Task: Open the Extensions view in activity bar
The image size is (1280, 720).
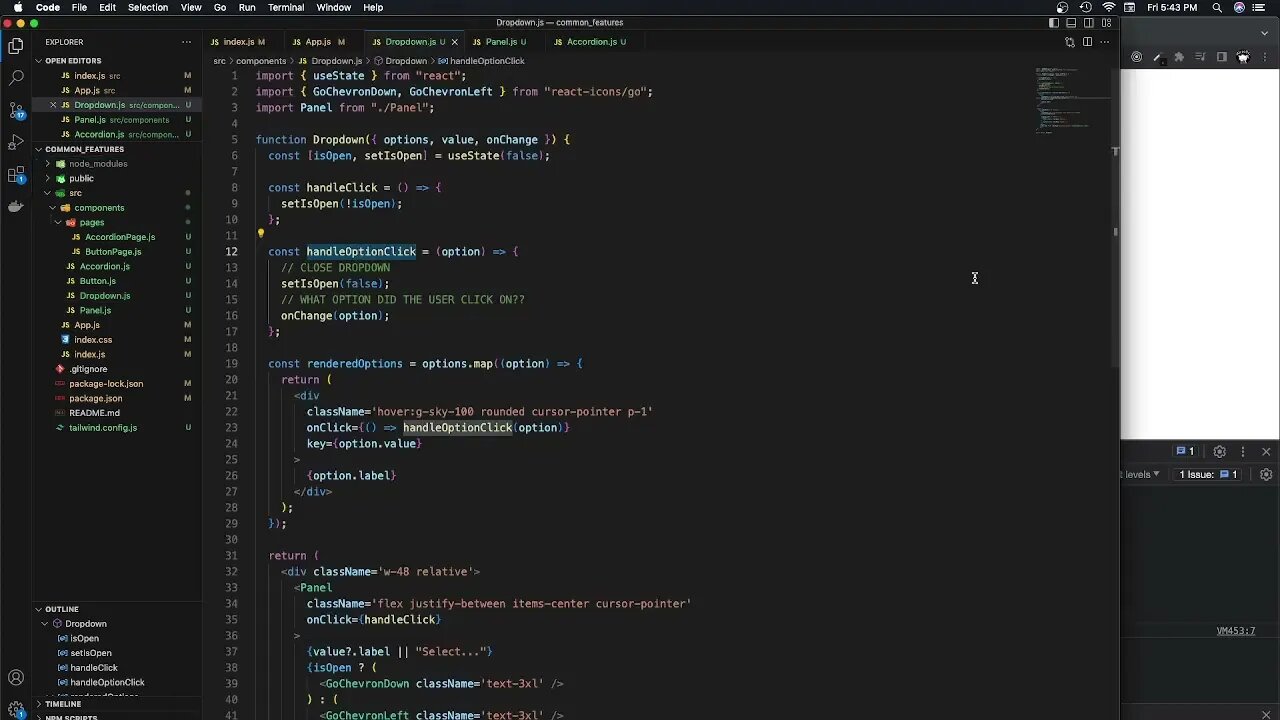Action: pos(16,175)
